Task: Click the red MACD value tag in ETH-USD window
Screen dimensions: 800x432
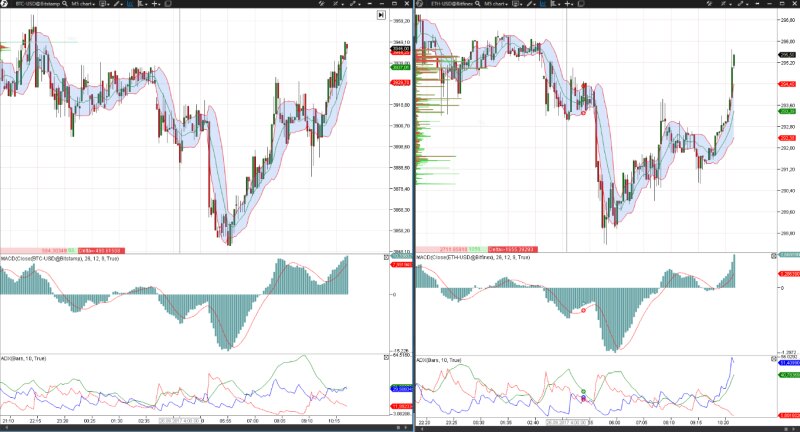Action: tap(789, 274)
